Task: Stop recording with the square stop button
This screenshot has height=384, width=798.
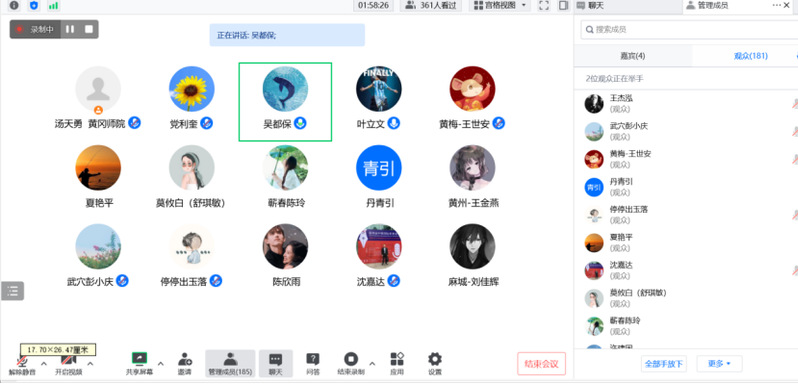Action: click(89, 29)
